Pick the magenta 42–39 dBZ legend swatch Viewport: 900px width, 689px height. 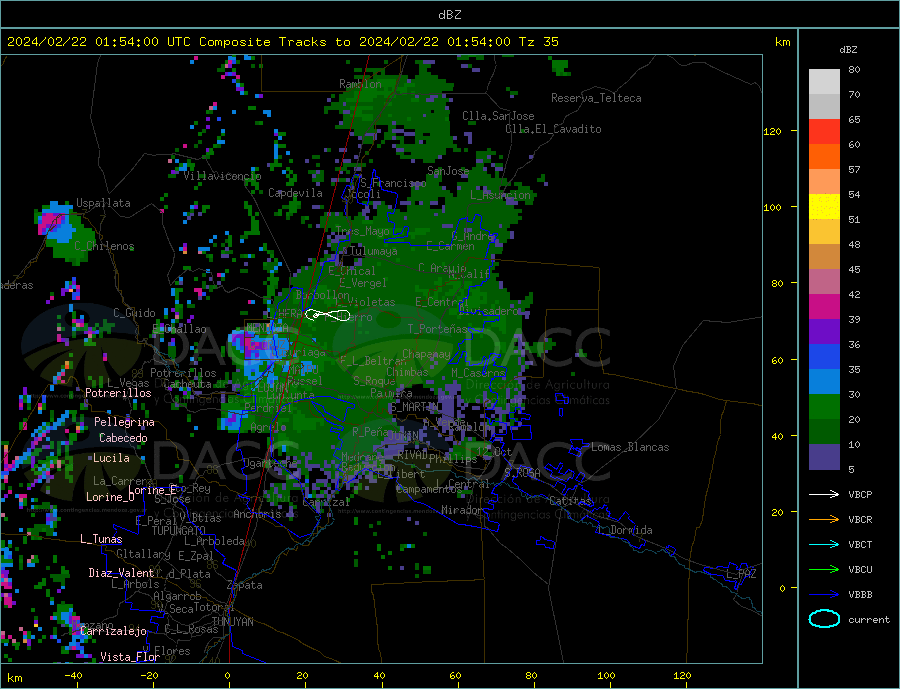pos(824,307)
